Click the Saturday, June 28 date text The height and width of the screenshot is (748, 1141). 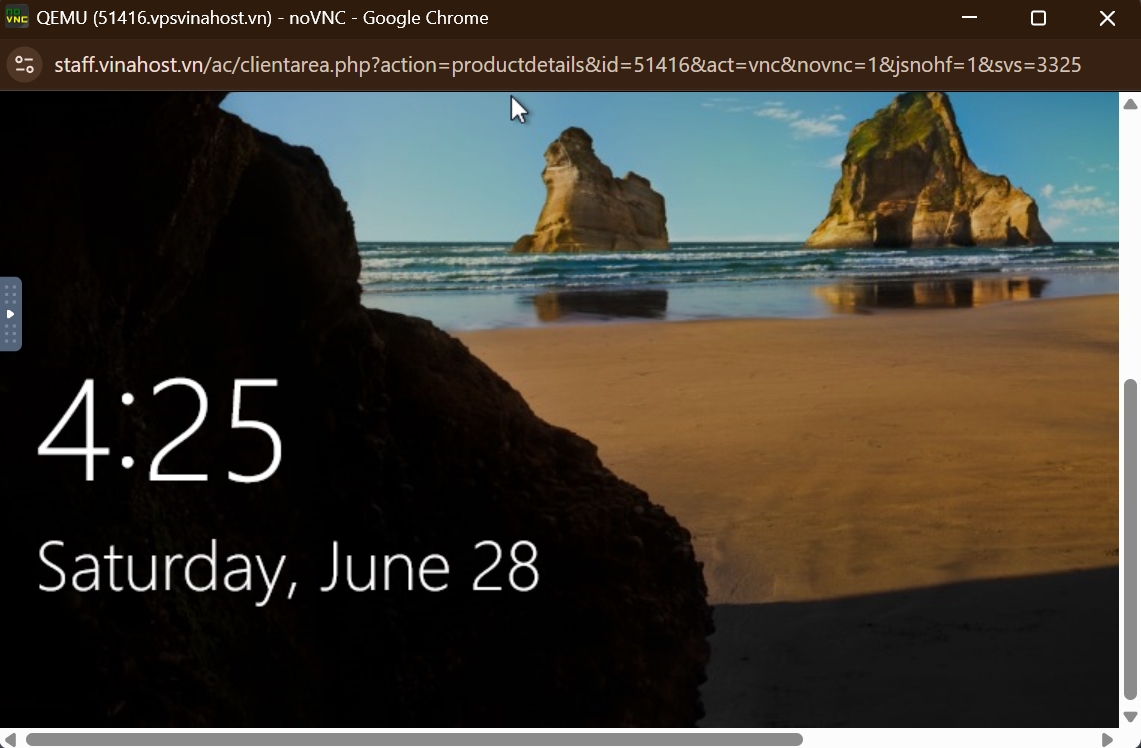tap(288, 567)
